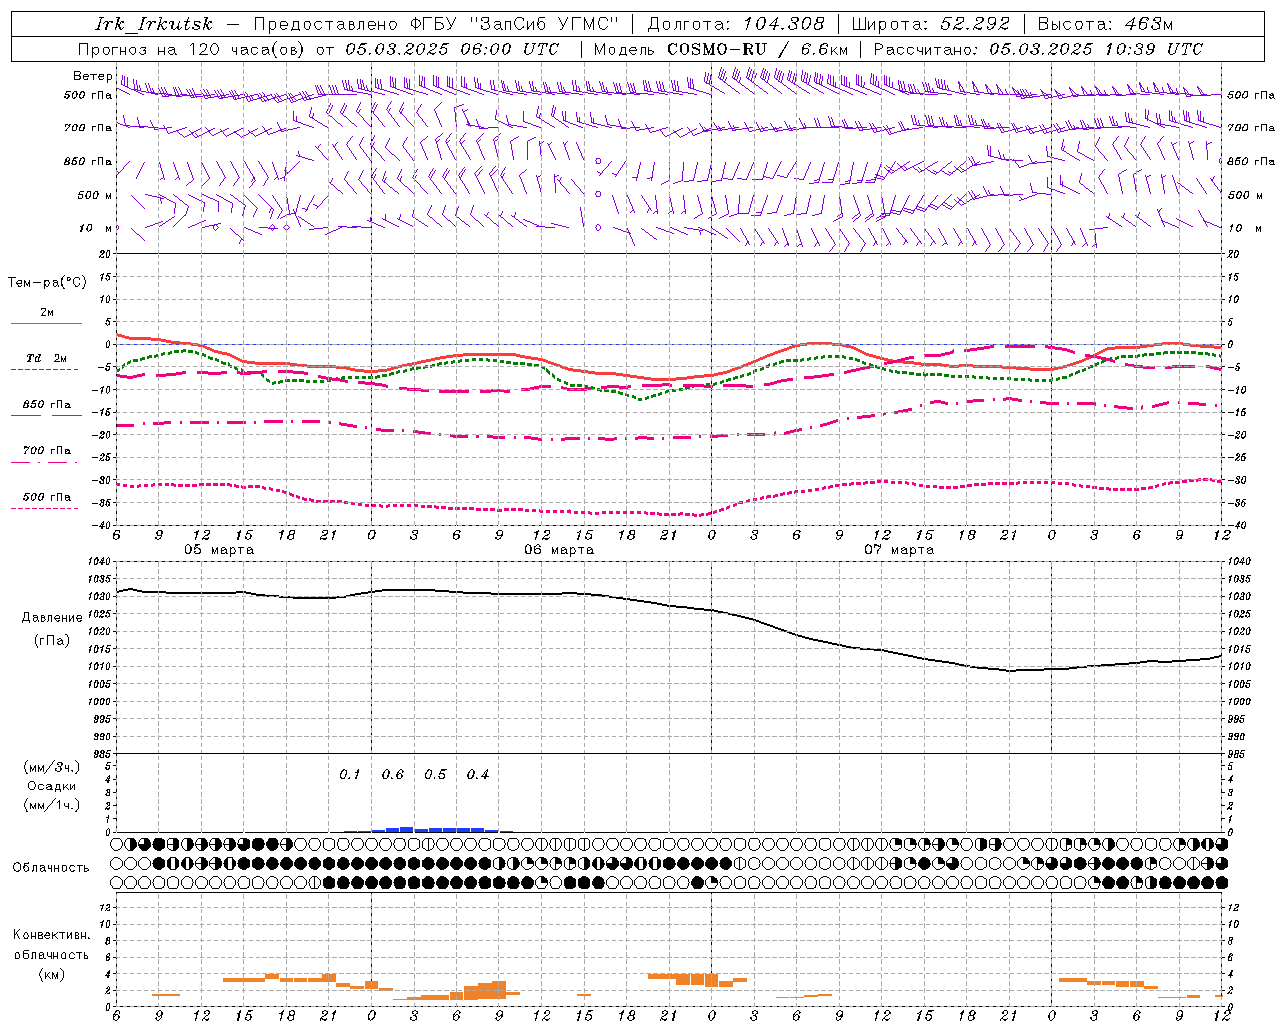
Task: Click the (гПа) pressure unit label
Action: pos(52,640)
